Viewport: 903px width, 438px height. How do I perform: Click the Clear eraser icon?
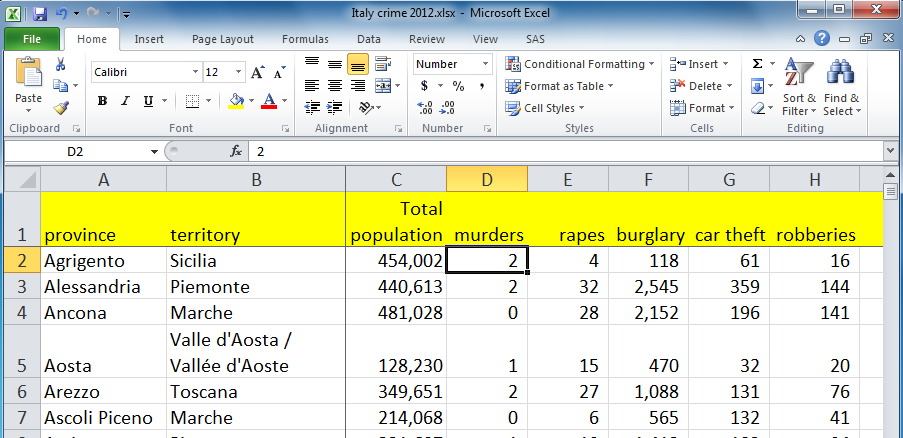click(758, 108)
